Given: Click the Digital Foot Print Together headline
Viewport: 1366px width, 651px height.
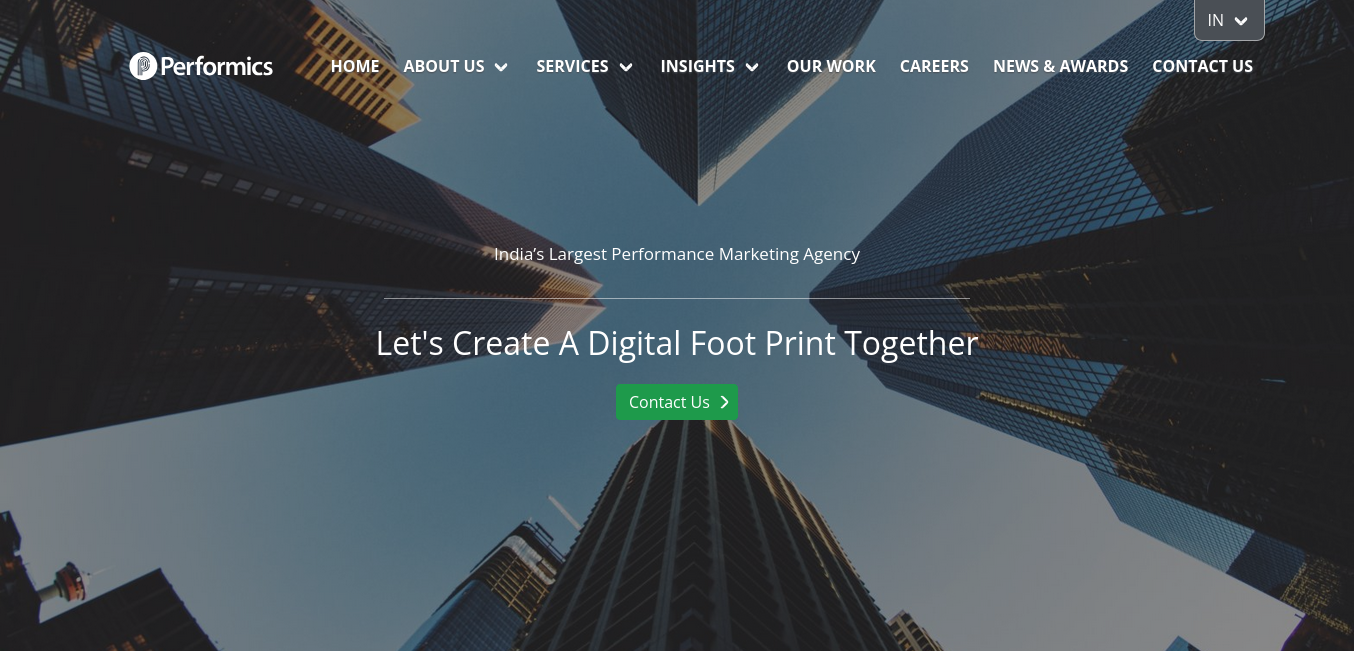Looking at the screenshot, I should [x=677, y=343].
